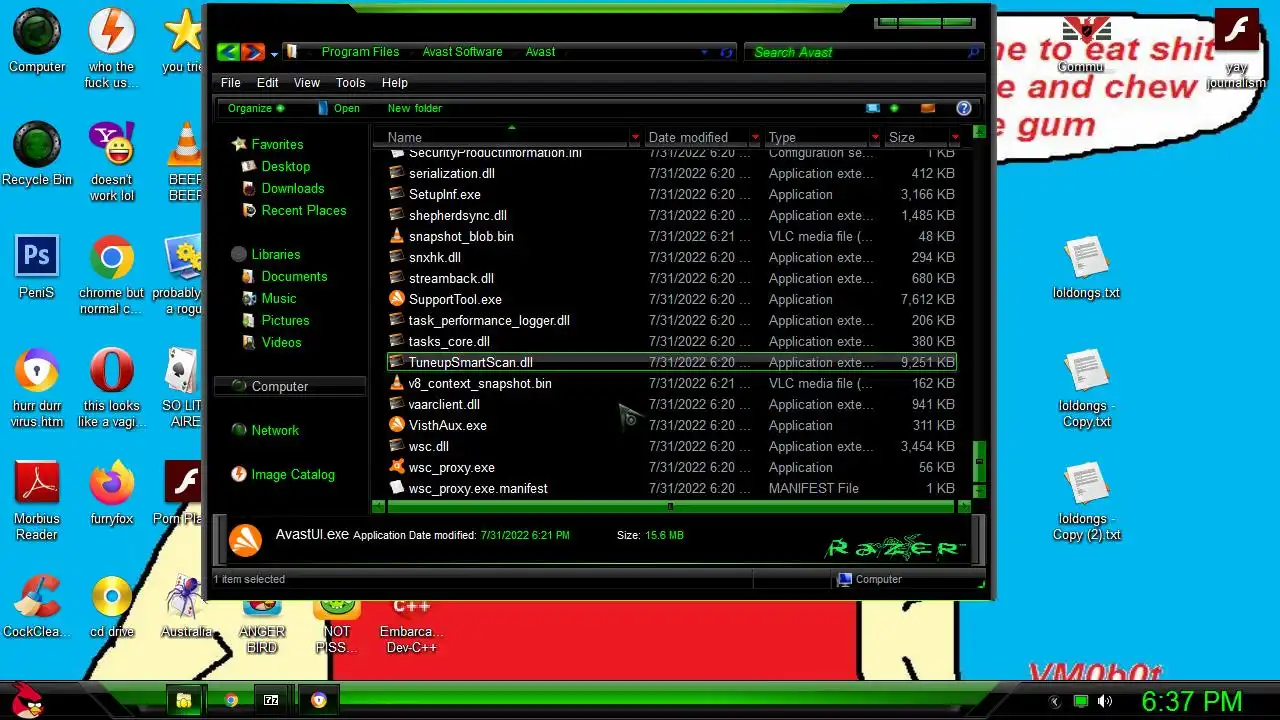The width and height of the screenshot is (1280, 720).
Task: Open the Date modified column filter dropdown
Action: click(x=755, y=137)
